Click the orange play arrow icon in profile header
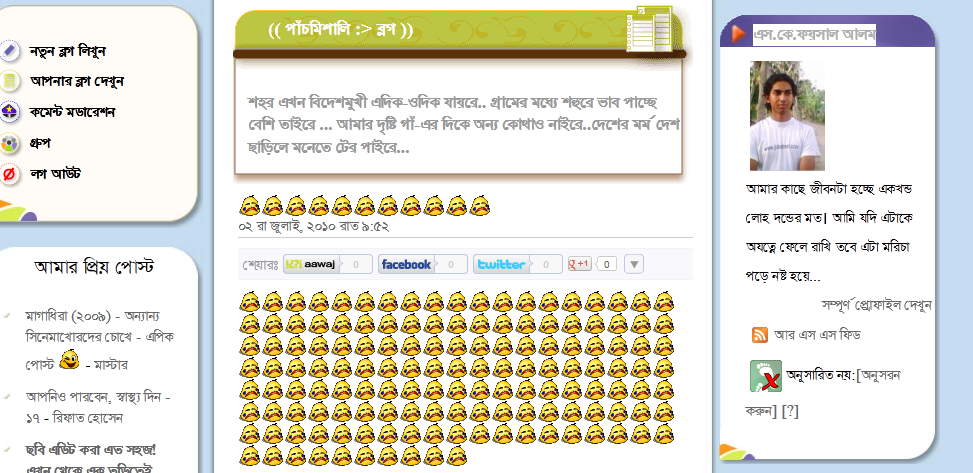Screen dimensions: 973x473 tap(737, 34)
